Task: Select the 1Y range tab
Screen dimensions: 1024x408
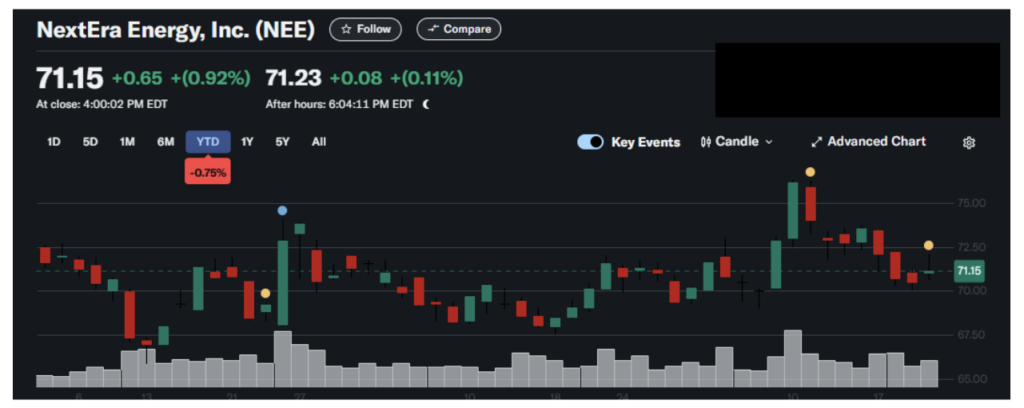Action: click(247, 142)
